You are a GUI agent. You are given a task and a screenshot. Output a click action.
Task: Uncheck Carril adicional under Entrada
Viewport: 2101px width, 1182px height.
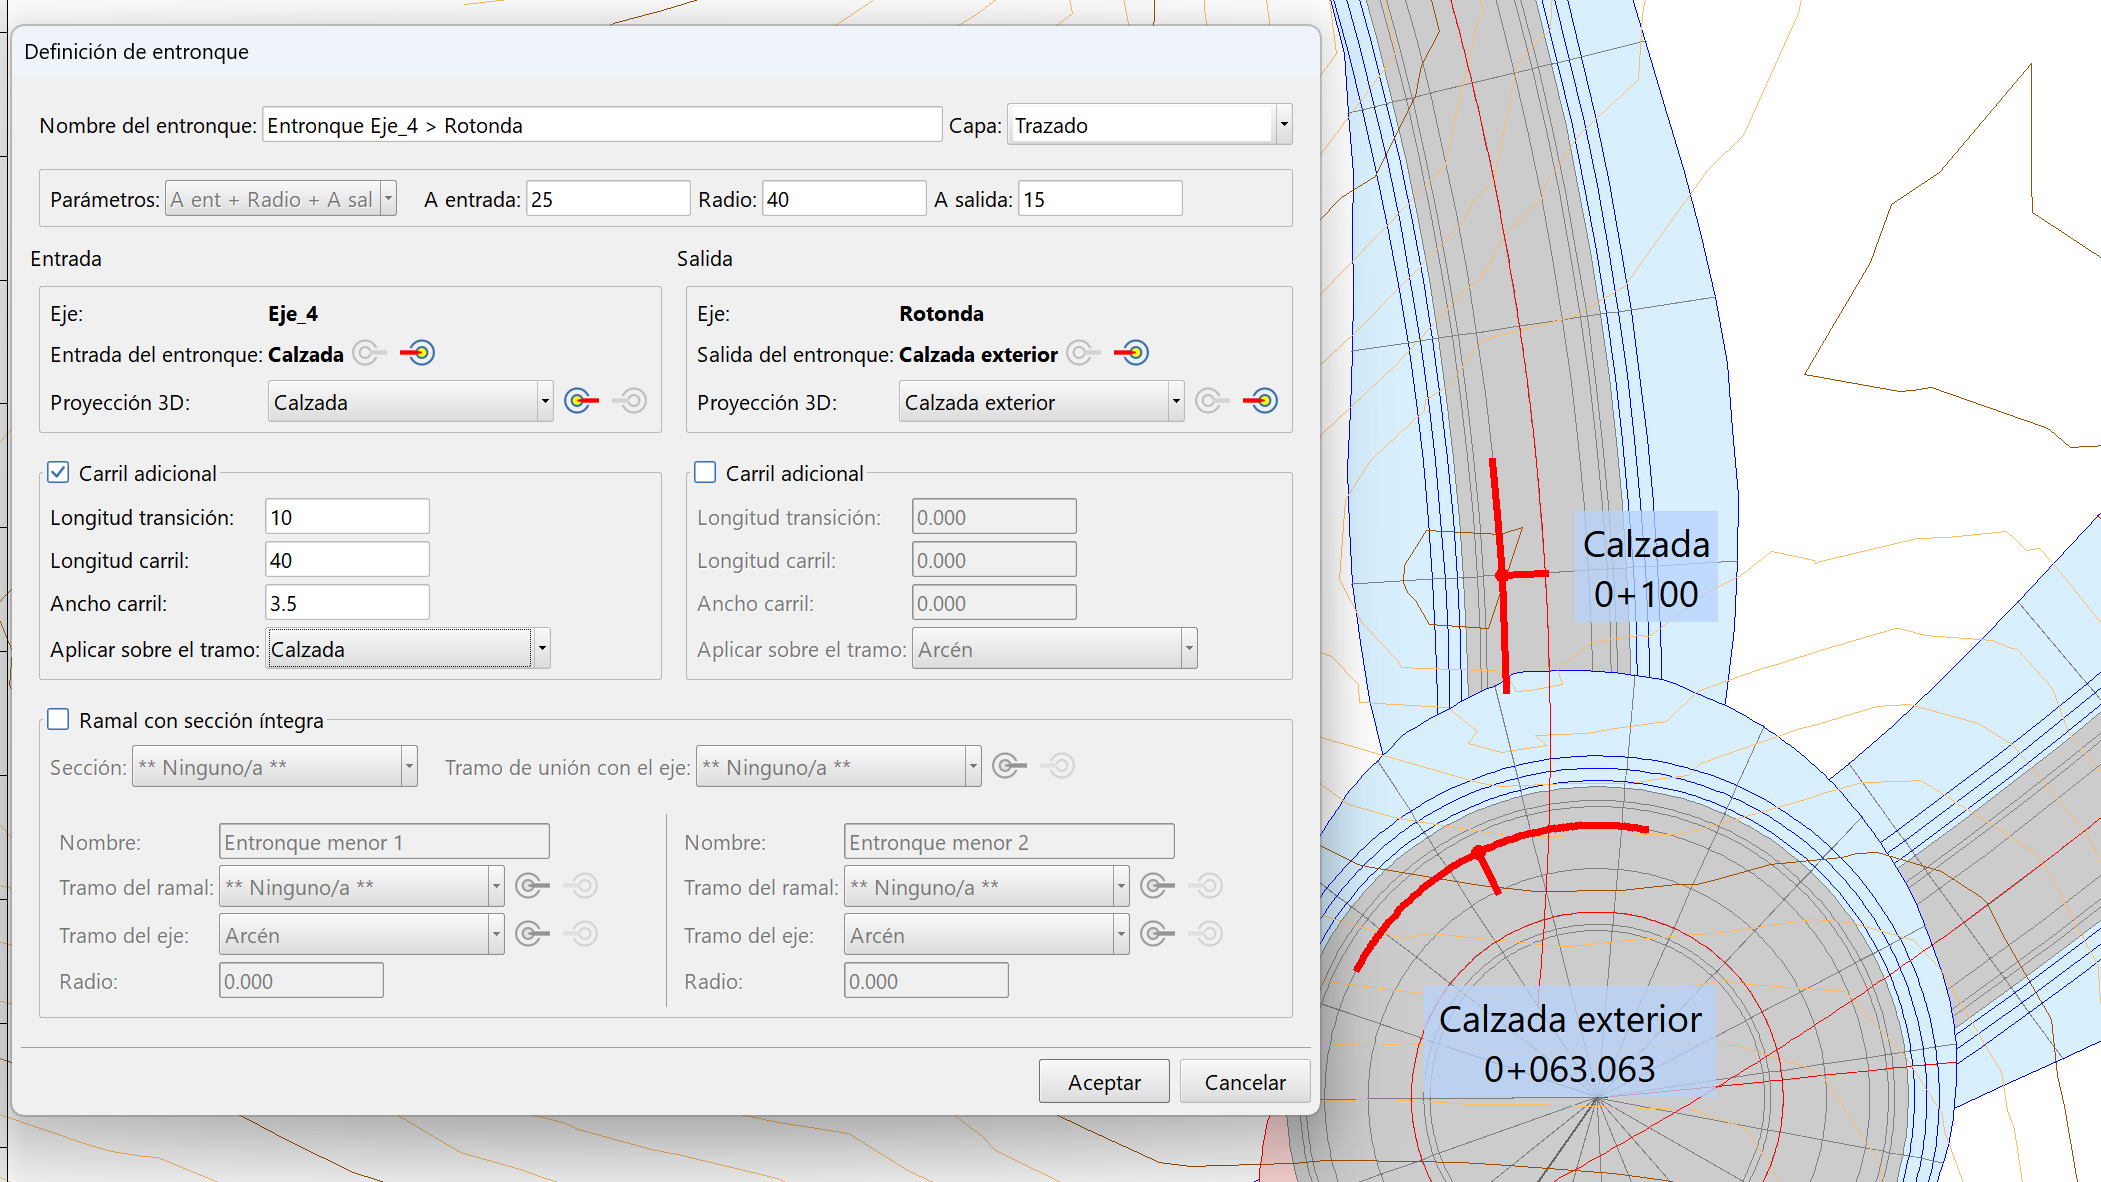click(59, 472)
